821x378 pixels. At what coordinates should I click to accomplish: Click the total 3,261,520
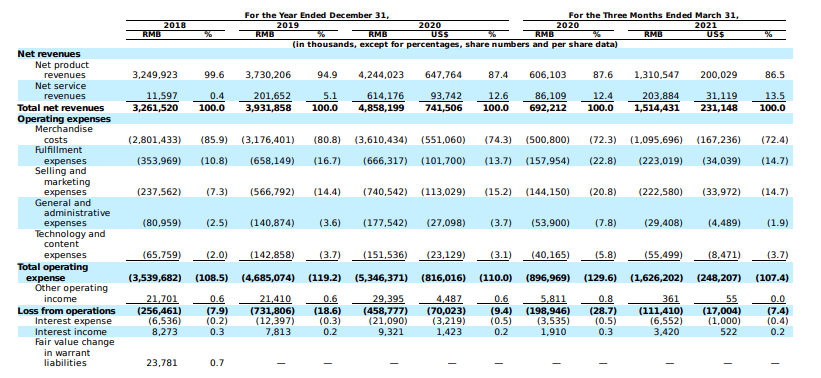tap(154, 108)
